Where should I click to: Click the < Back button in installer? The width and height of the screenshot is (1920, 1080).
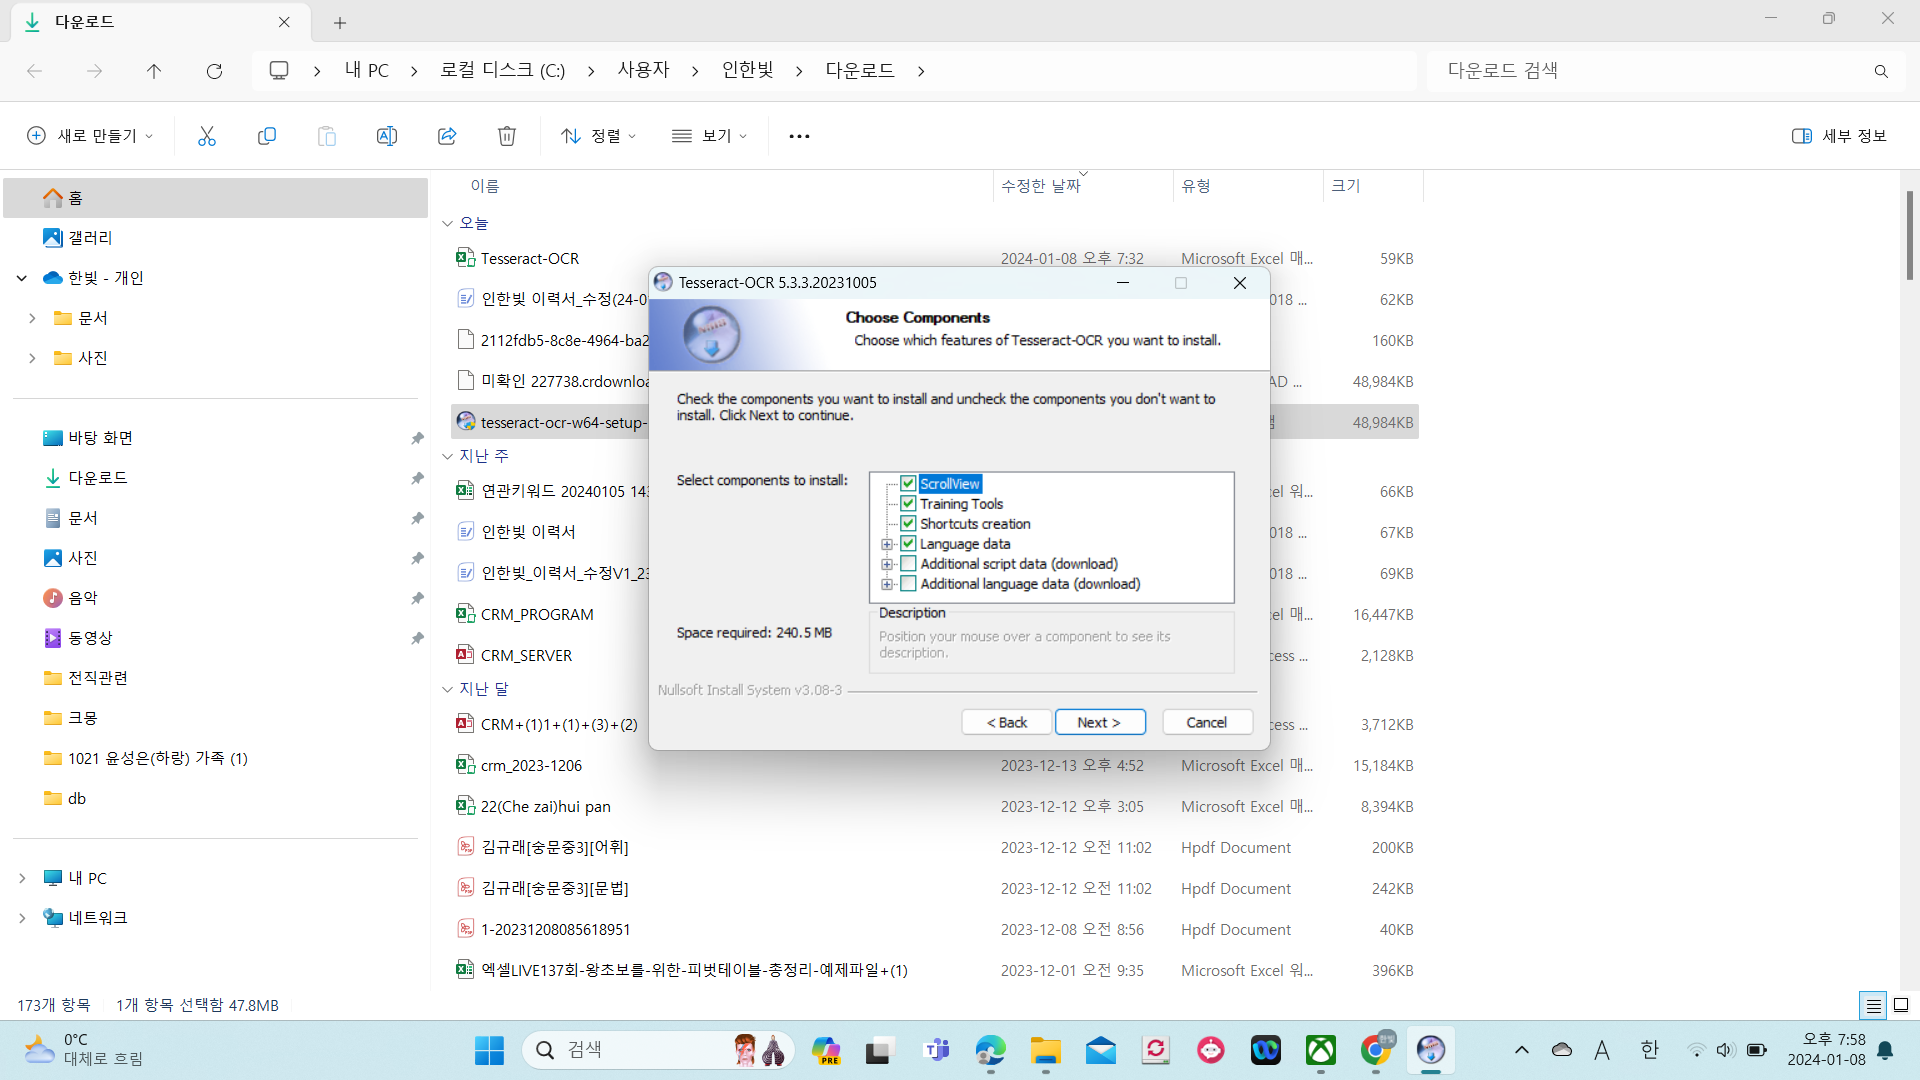(x=1006, y=722)
